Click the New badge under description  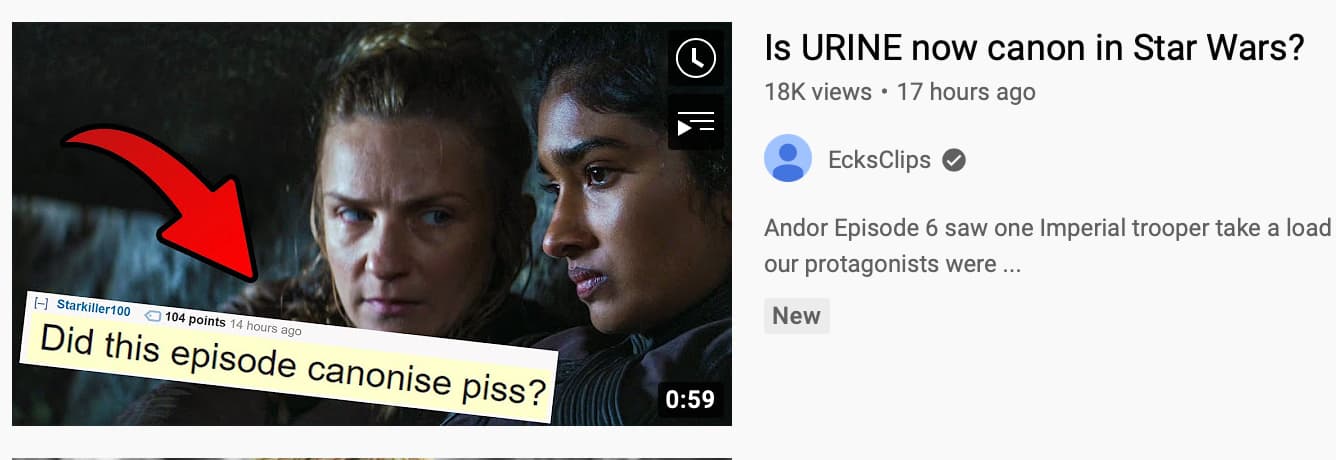797,316
